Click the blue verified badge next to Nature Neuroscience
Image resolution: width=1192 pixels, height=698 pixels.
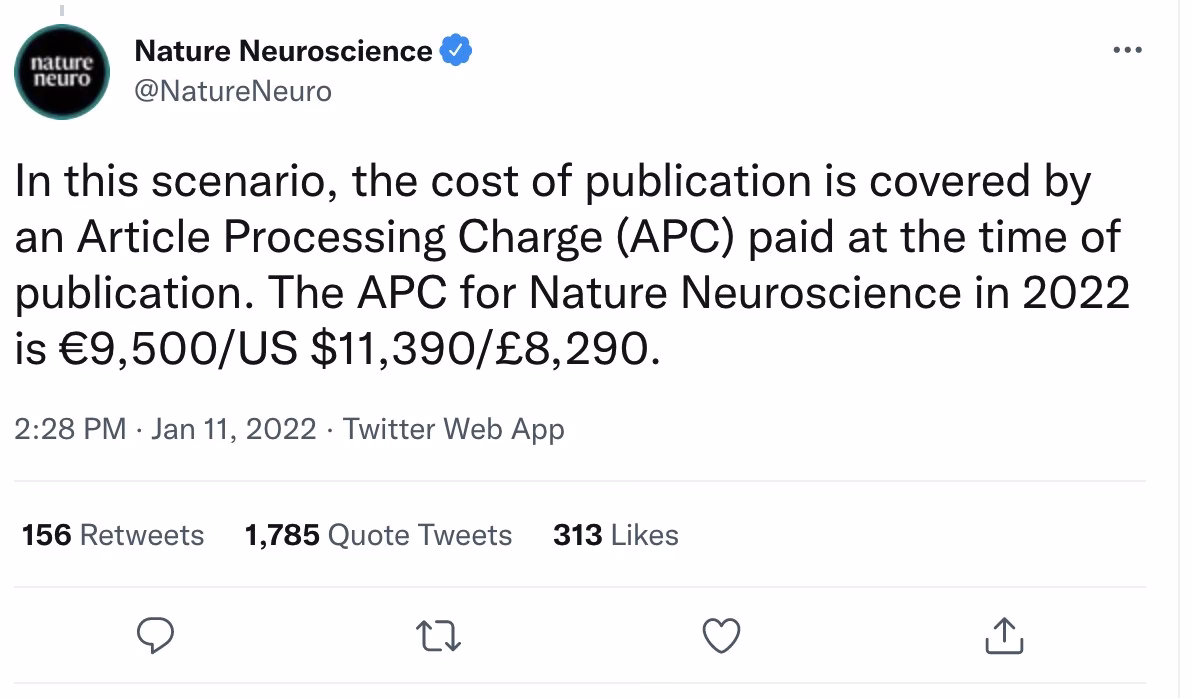click(x=457, y=49)
